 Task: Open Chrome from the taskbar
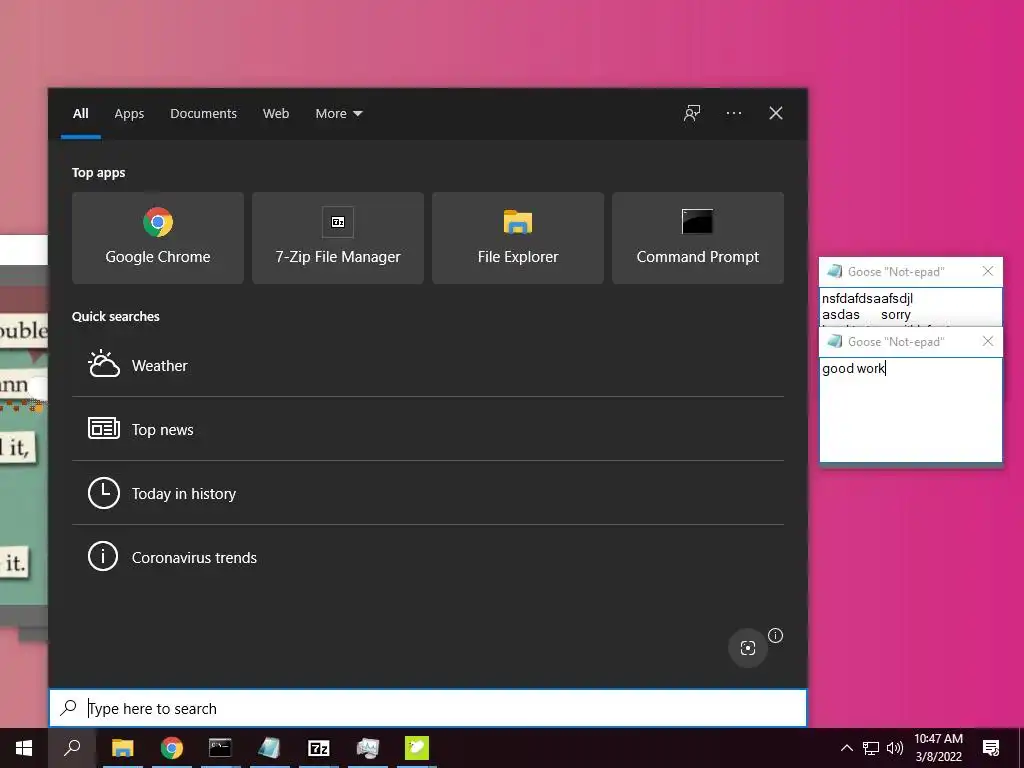pos(172,748)
